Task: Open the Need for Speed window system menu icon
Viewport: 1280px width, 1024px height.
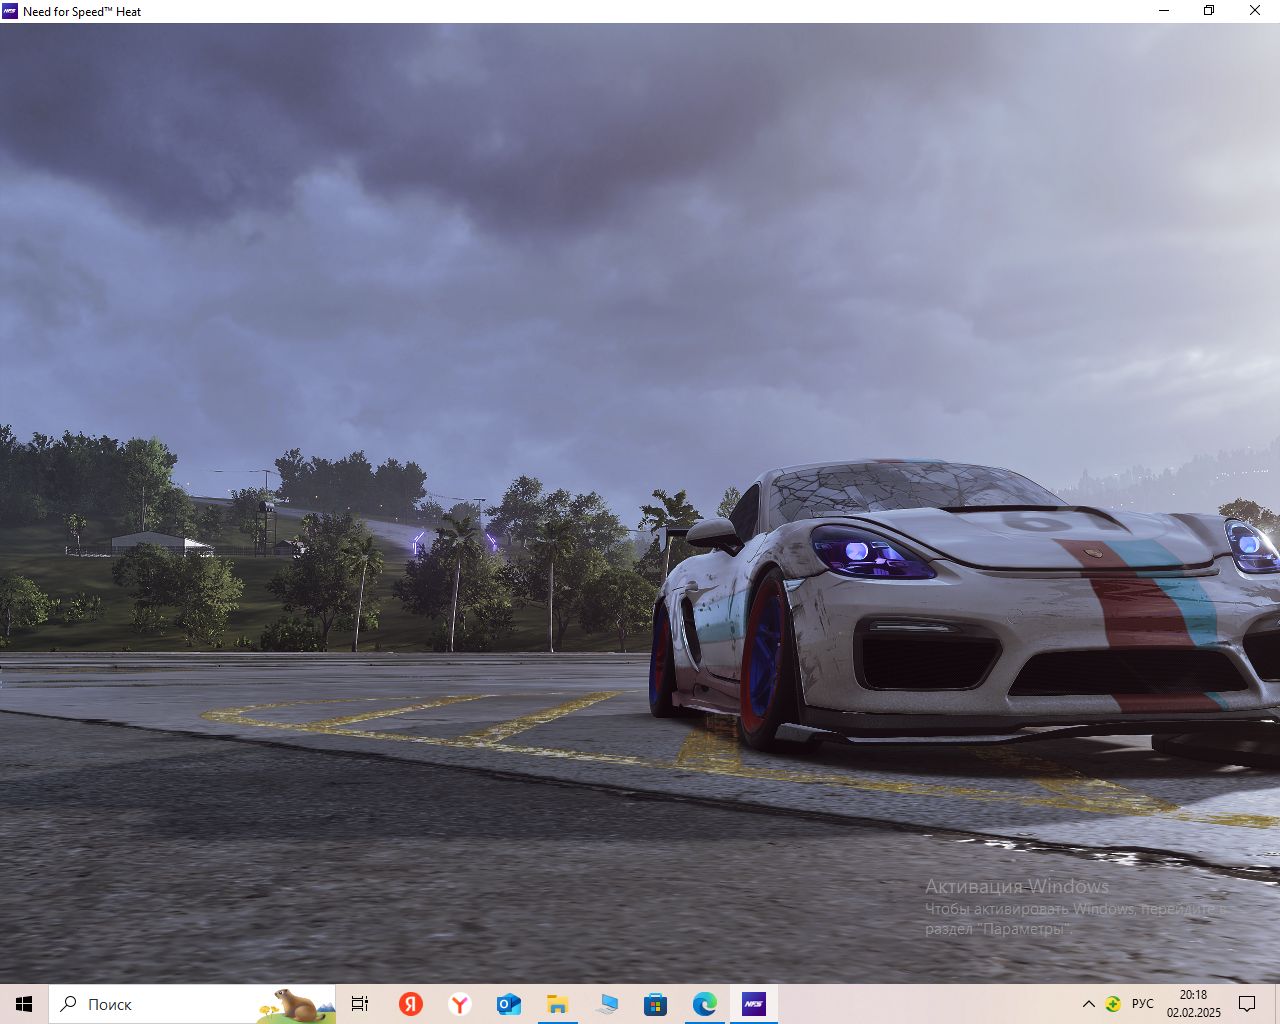Action: tap(10, 11)
